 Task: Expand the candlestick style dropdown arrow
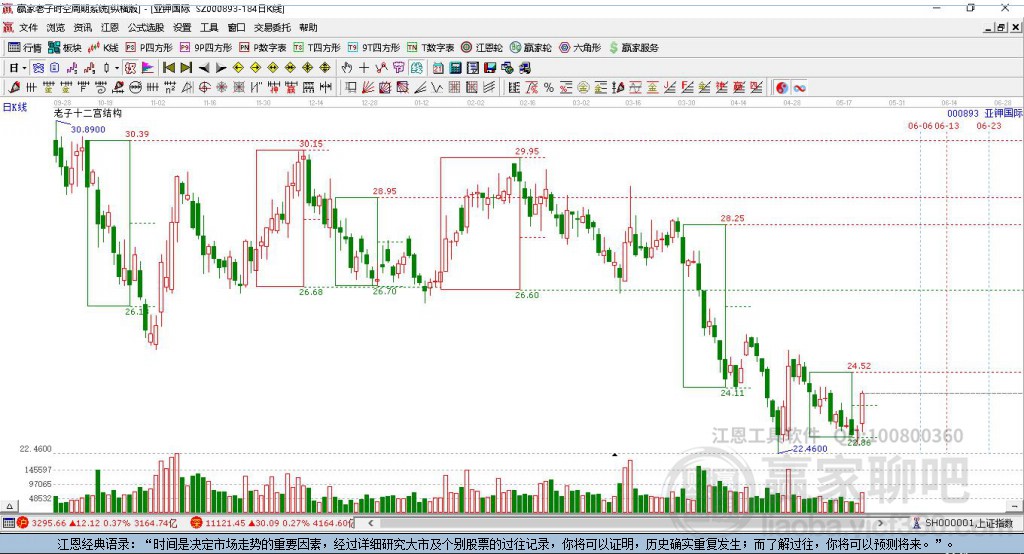pos(117,68)
